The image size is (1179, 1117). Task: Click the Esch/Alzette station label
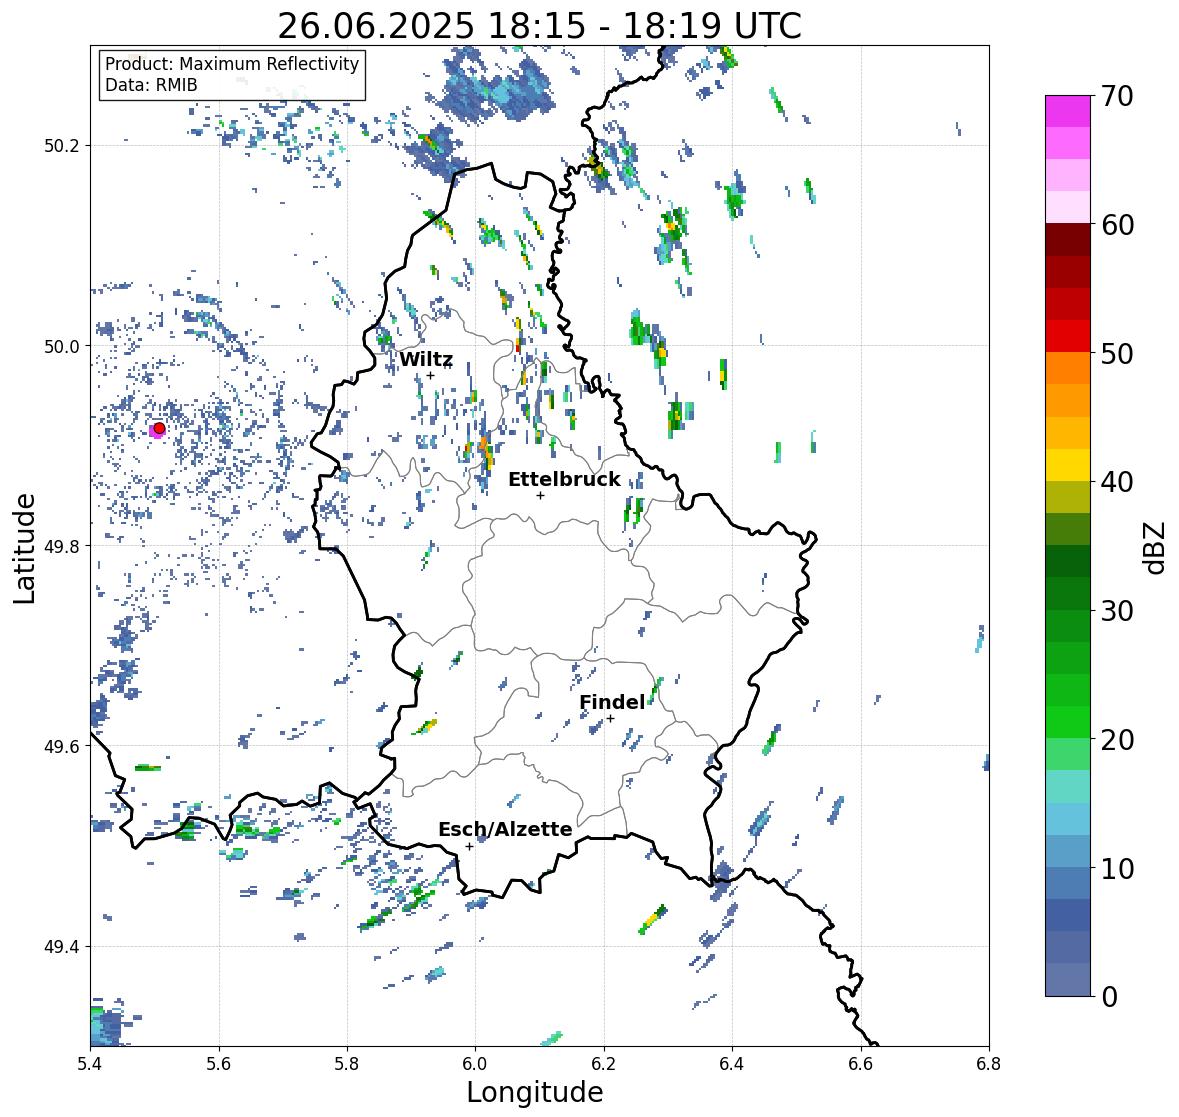(x=505, y=829)
